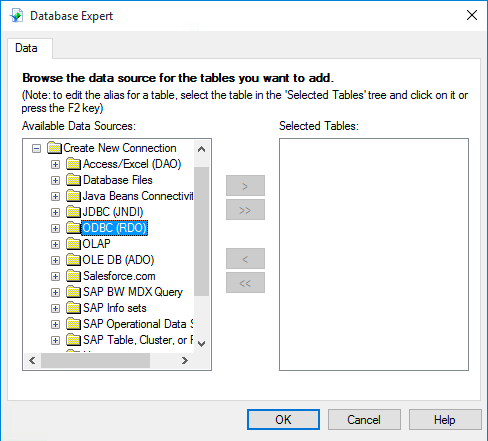
Task: Click inside the Selected Tables list box
Action: 374,254
